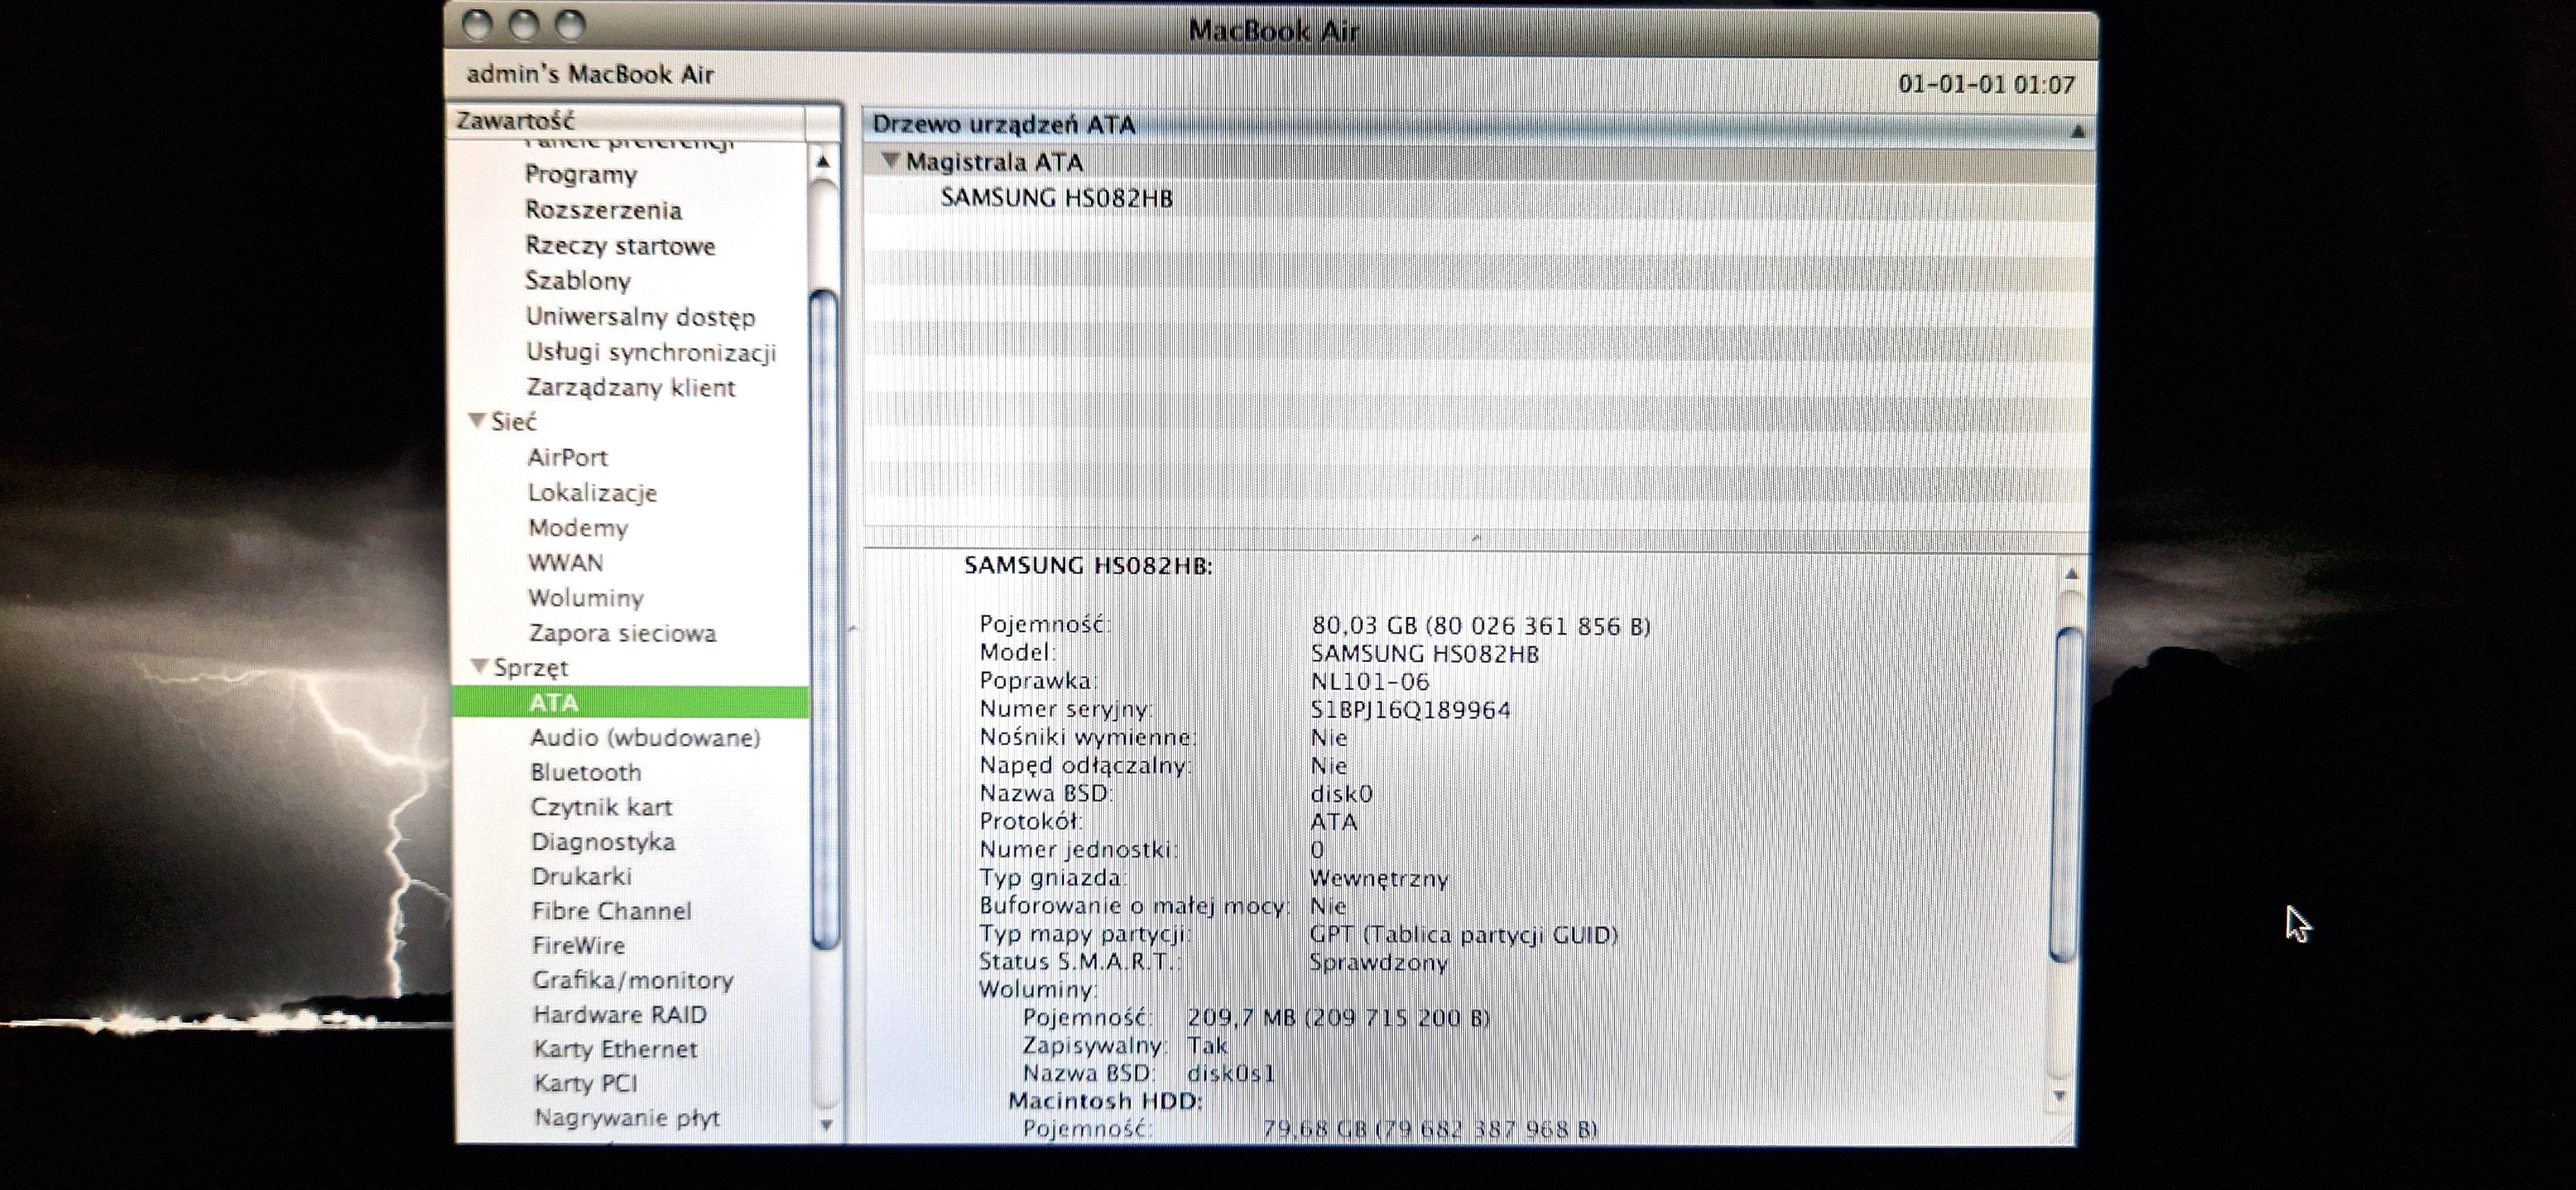Collapse the Magistrala ATA tree node
The image size is (2576, 1190).
point(890,160)
